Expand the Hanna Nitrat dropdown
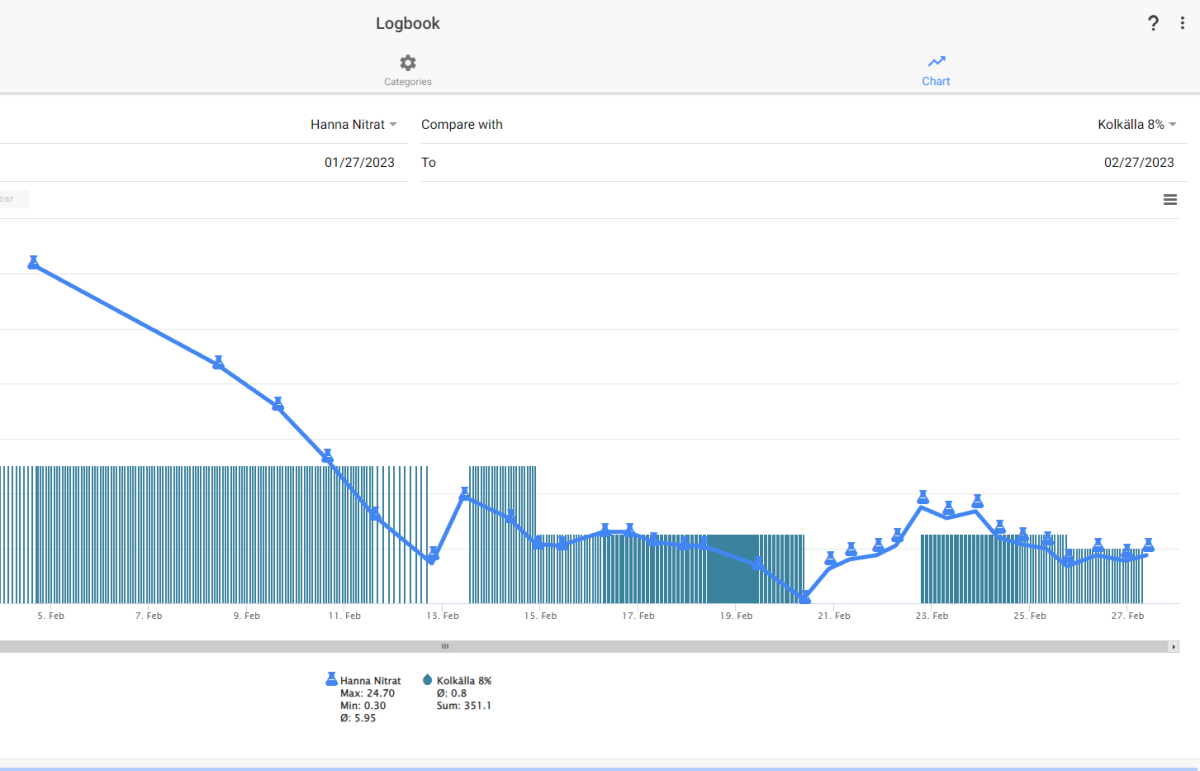Viewport: 1200px width, 771px height. pos(354,125)
